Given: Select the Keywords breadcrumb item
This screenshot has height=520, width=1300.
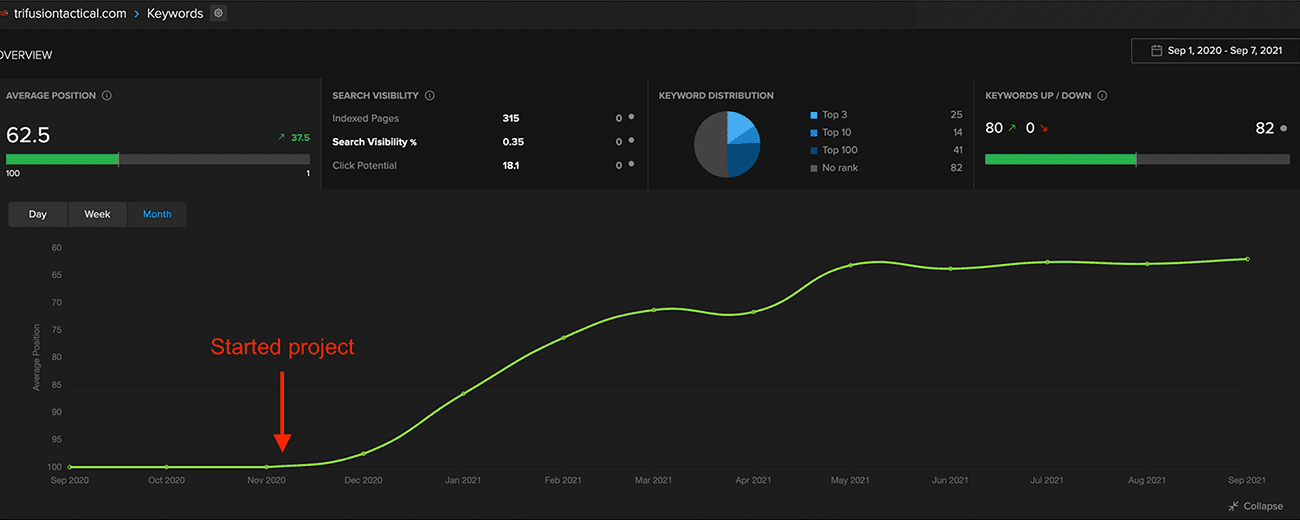Looking at the screenshot, I should [x=175, y=14].
